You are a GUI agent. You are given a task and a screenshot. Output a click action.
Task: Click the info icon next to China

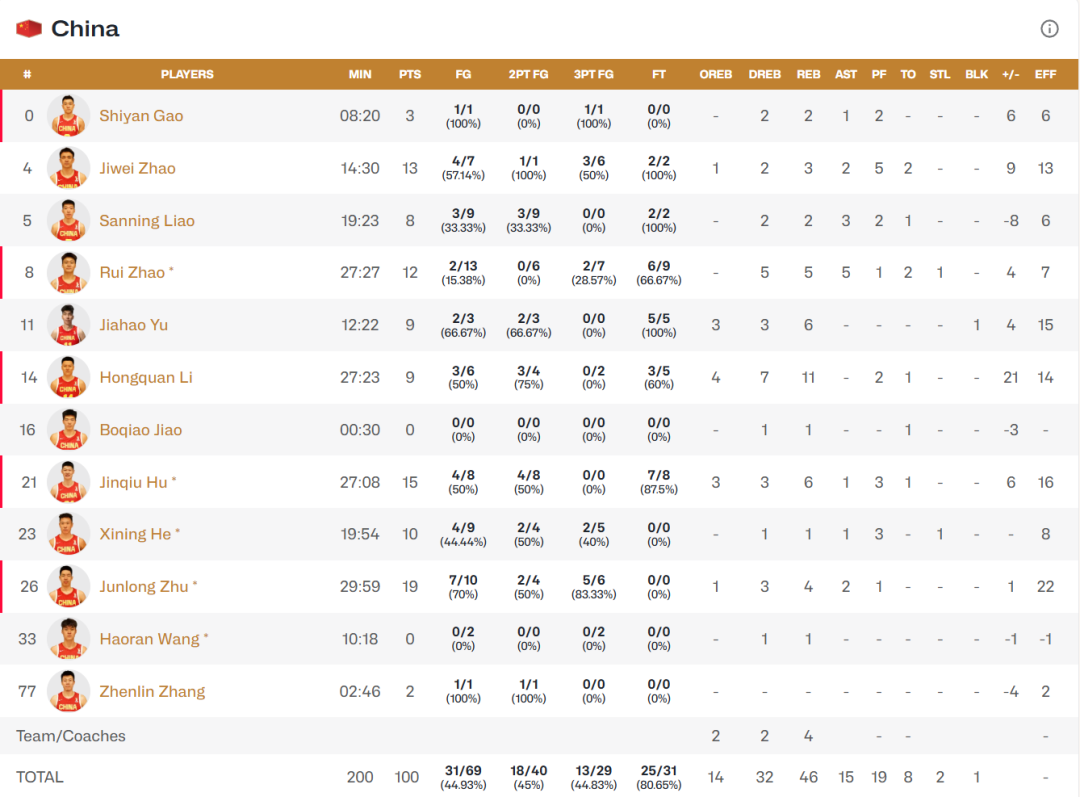point(1049,28)
